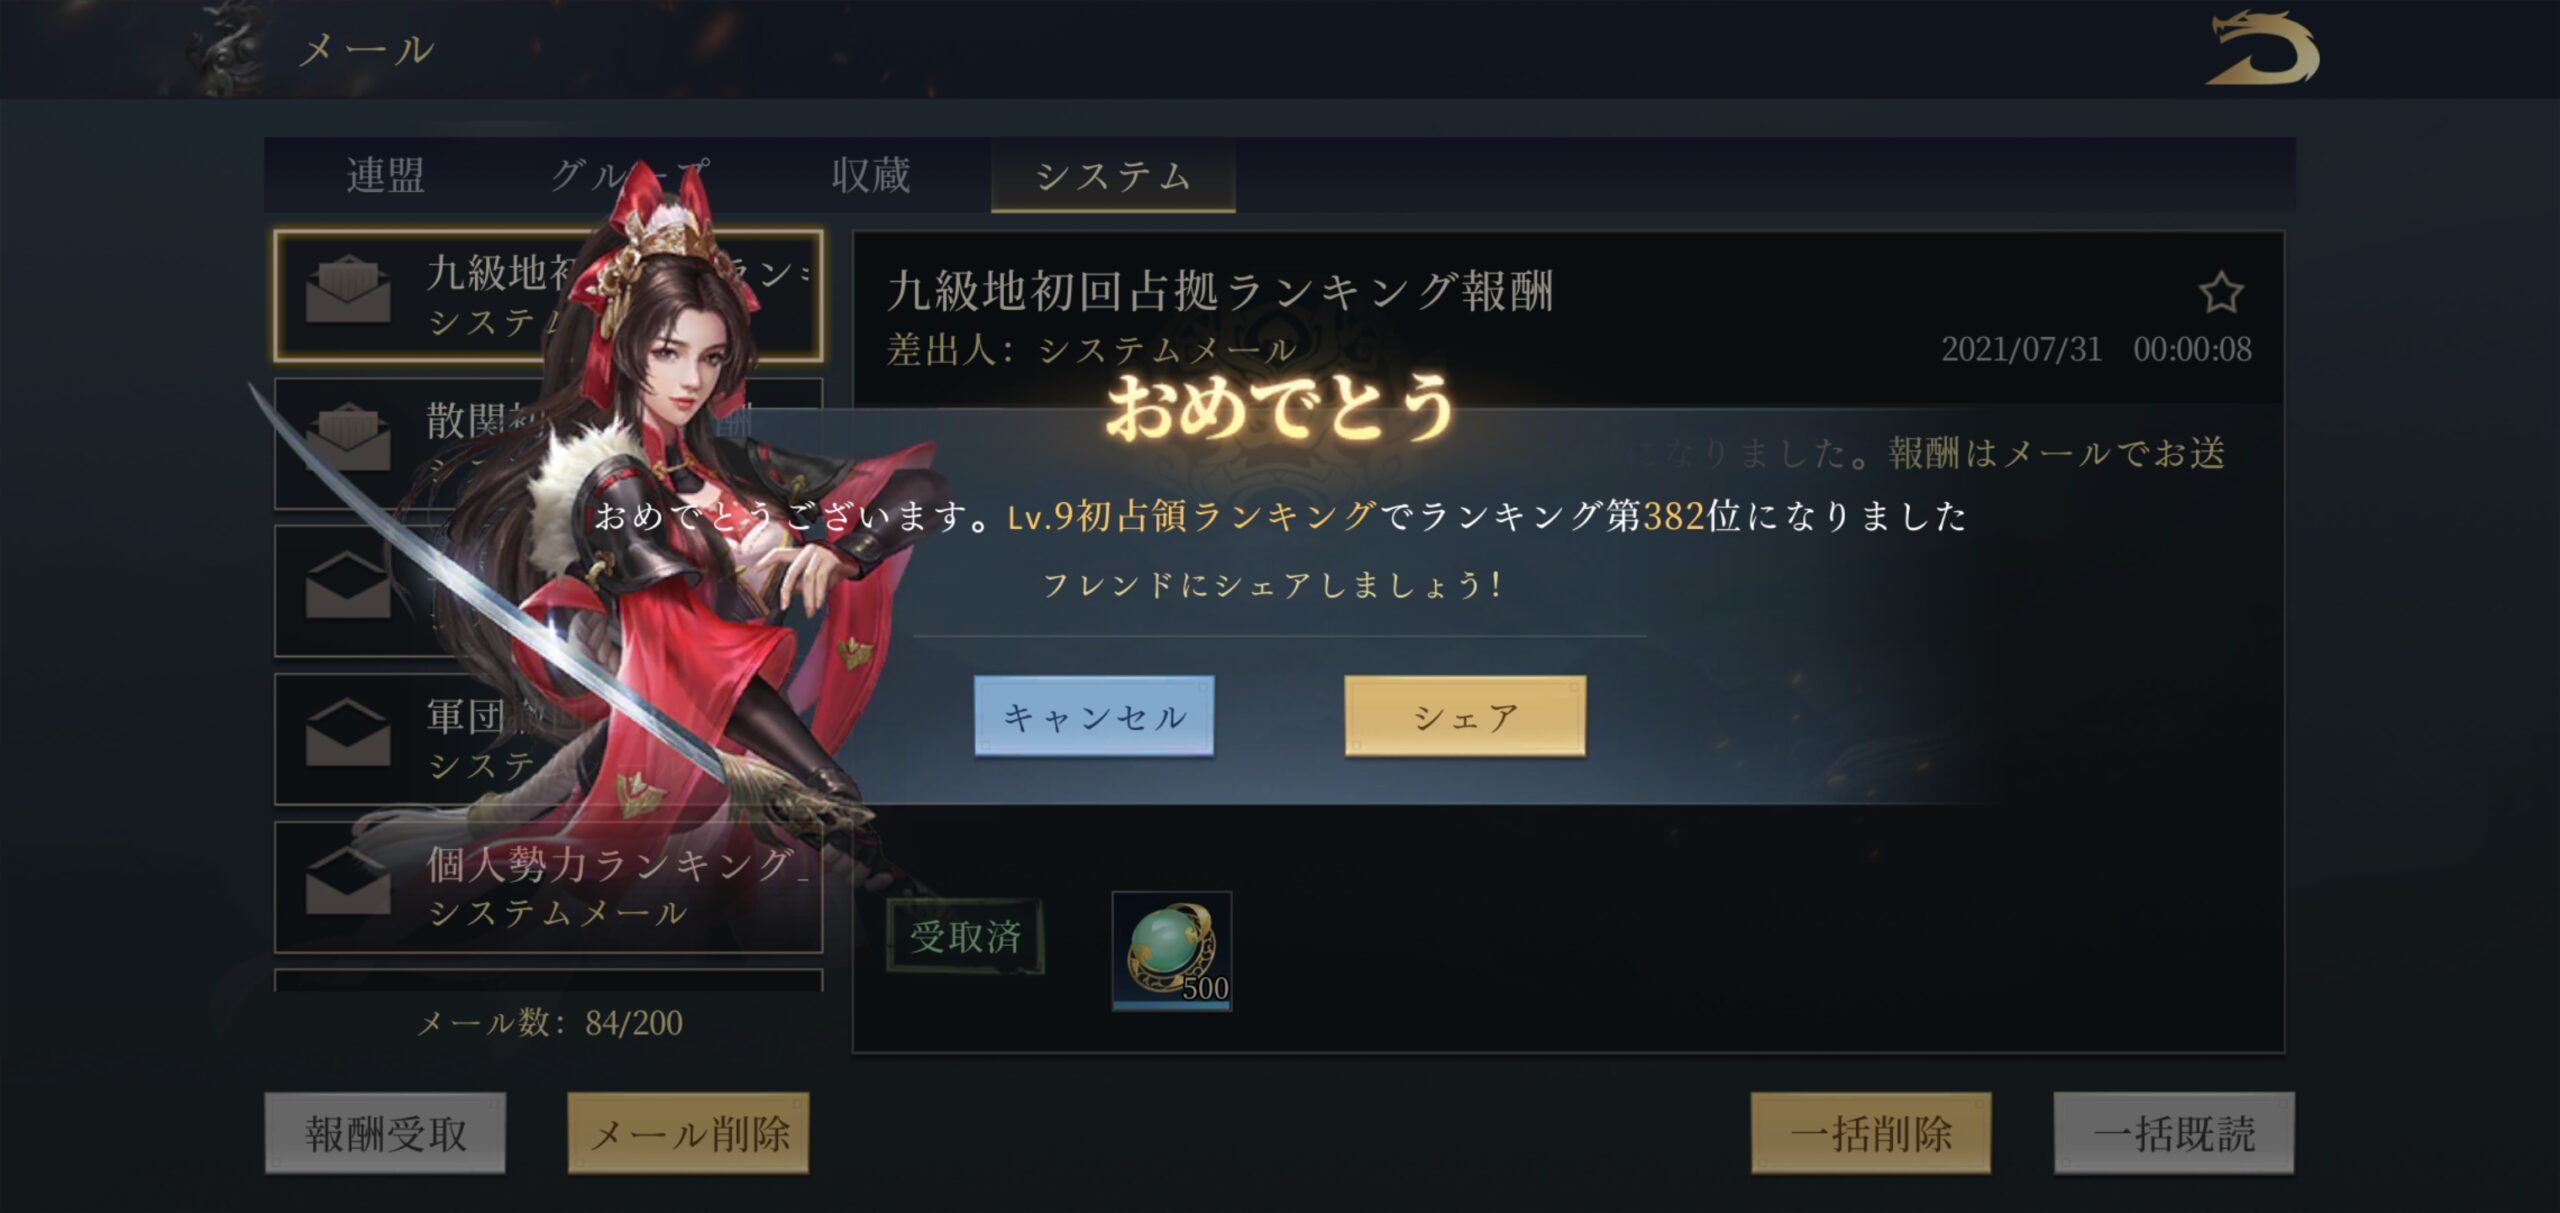Screen dimensions: 2560x1213
Task: Click the メール削除 button
Action: tap(688, 1133)
